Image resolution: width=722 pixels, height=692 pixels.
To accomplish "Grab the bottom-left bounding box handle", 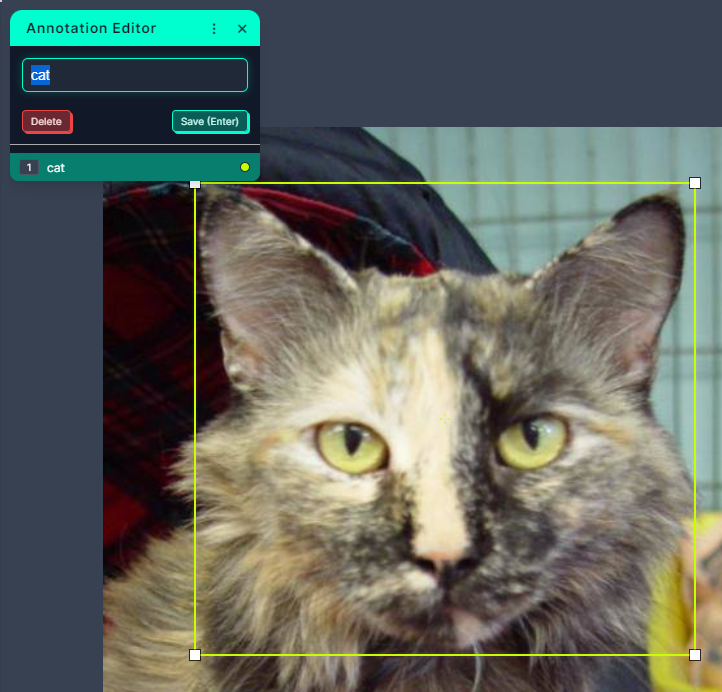I will [195, 655].
